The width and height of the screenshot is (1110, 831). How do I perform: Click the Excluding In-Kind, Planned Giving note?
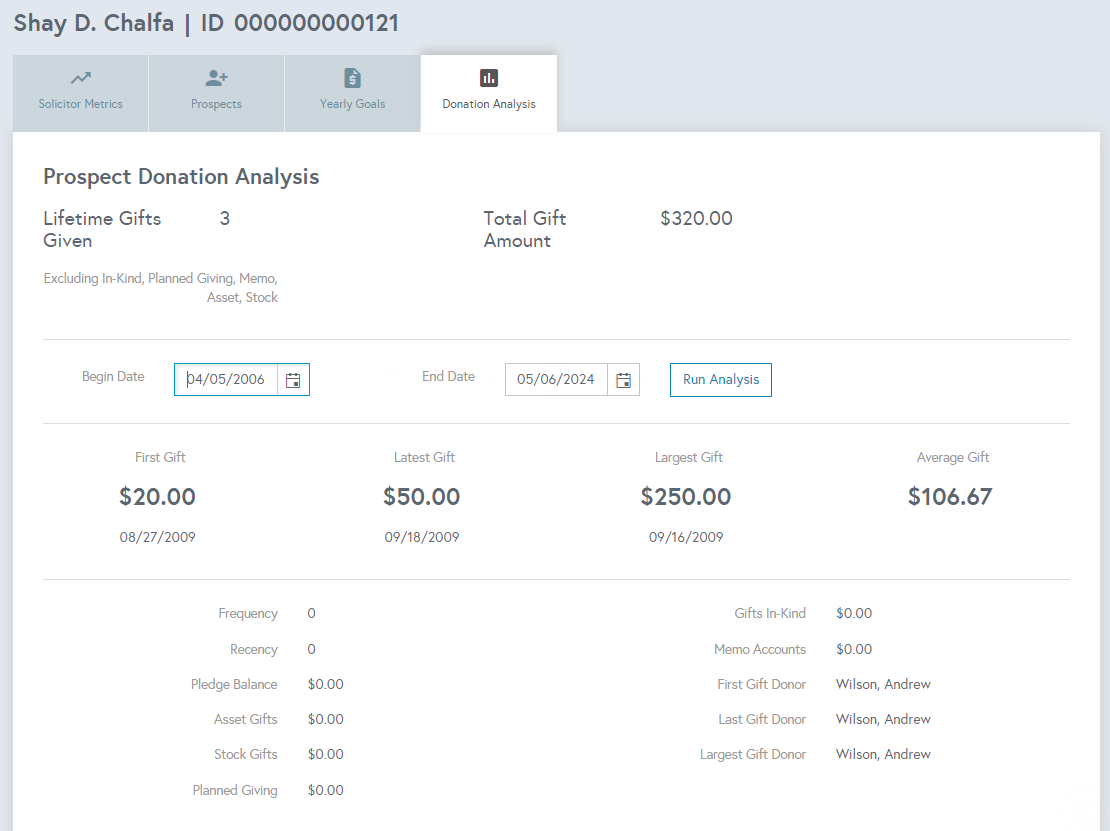(161, 288)
